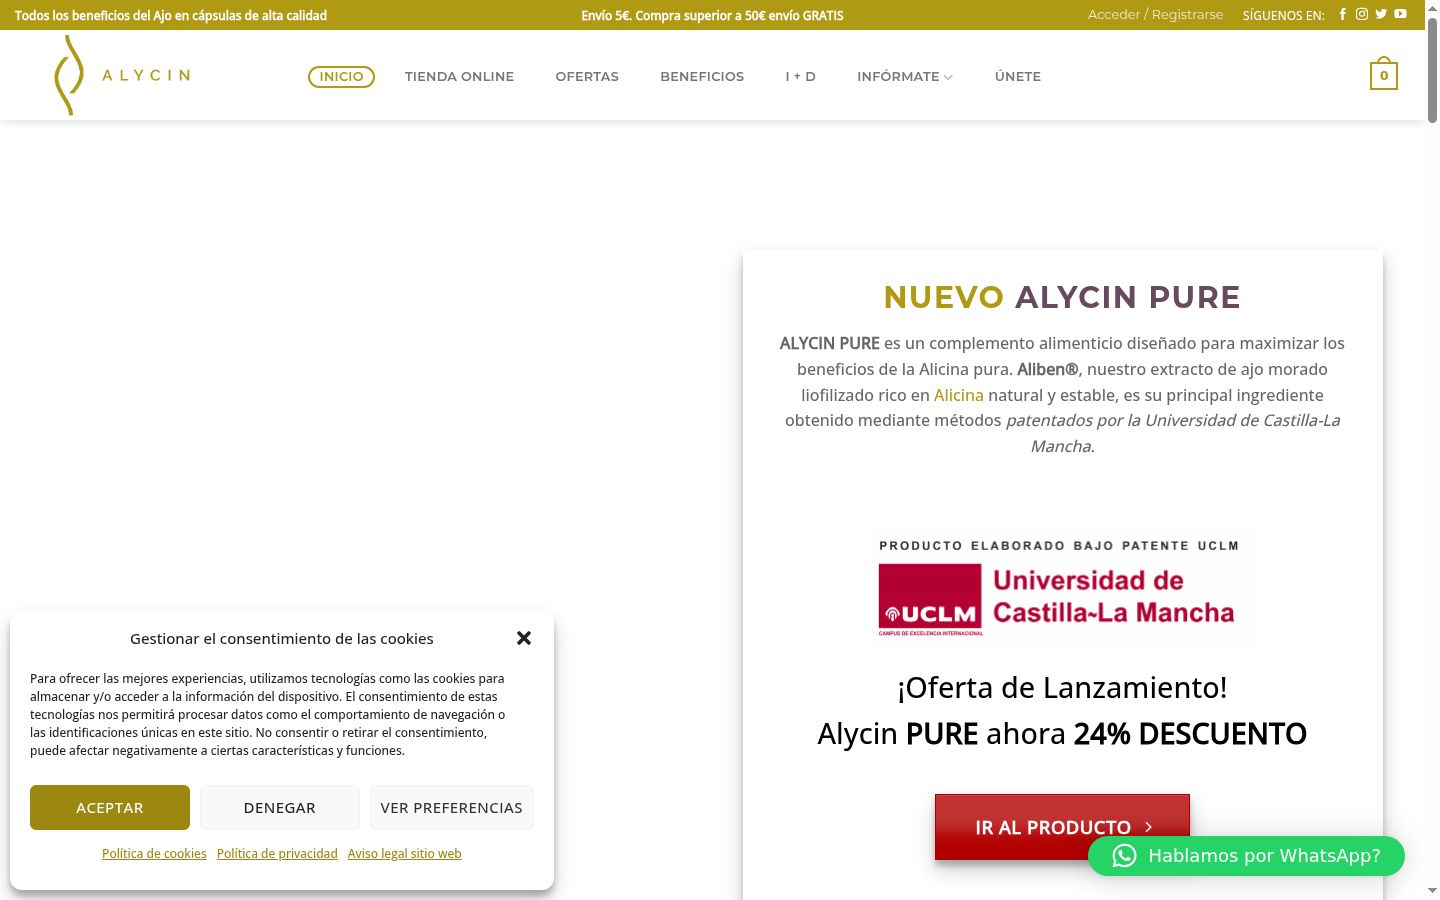
Task: Click the 'SÍGUENOS EN:' label
Action: pos(1284,15)
